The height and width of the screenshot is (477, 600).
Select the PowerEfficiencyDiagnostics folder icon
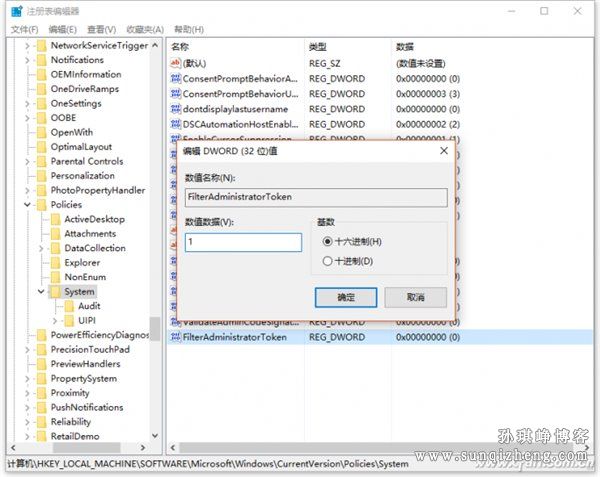tap(42, 335)
